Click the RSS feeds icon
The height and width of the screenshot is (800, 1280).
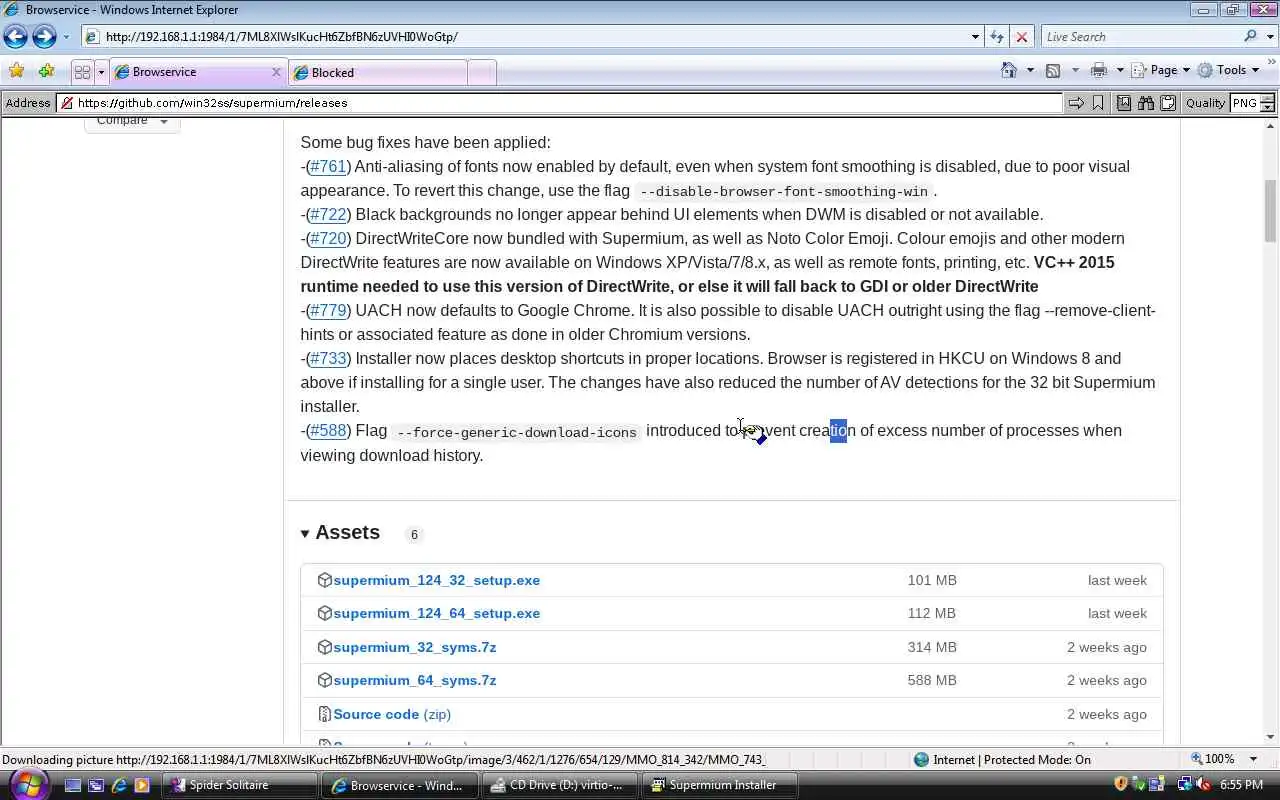pos(1053,70)
